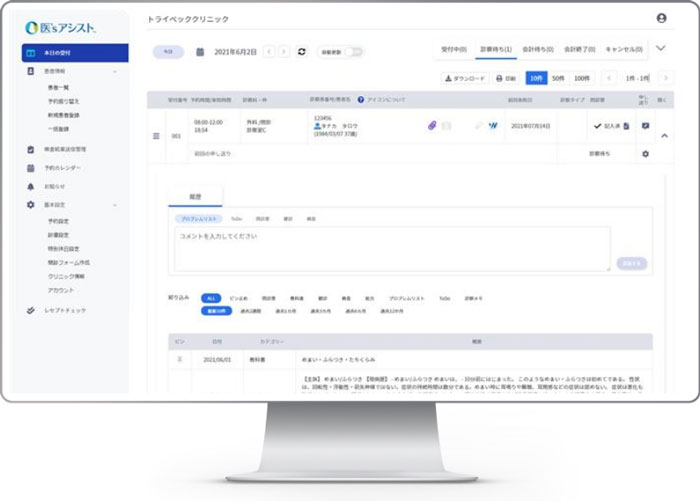The width and height of the screenshot is (700, 501).
Task: Switch to the 会計待ち tab
Action: (540, 48)
